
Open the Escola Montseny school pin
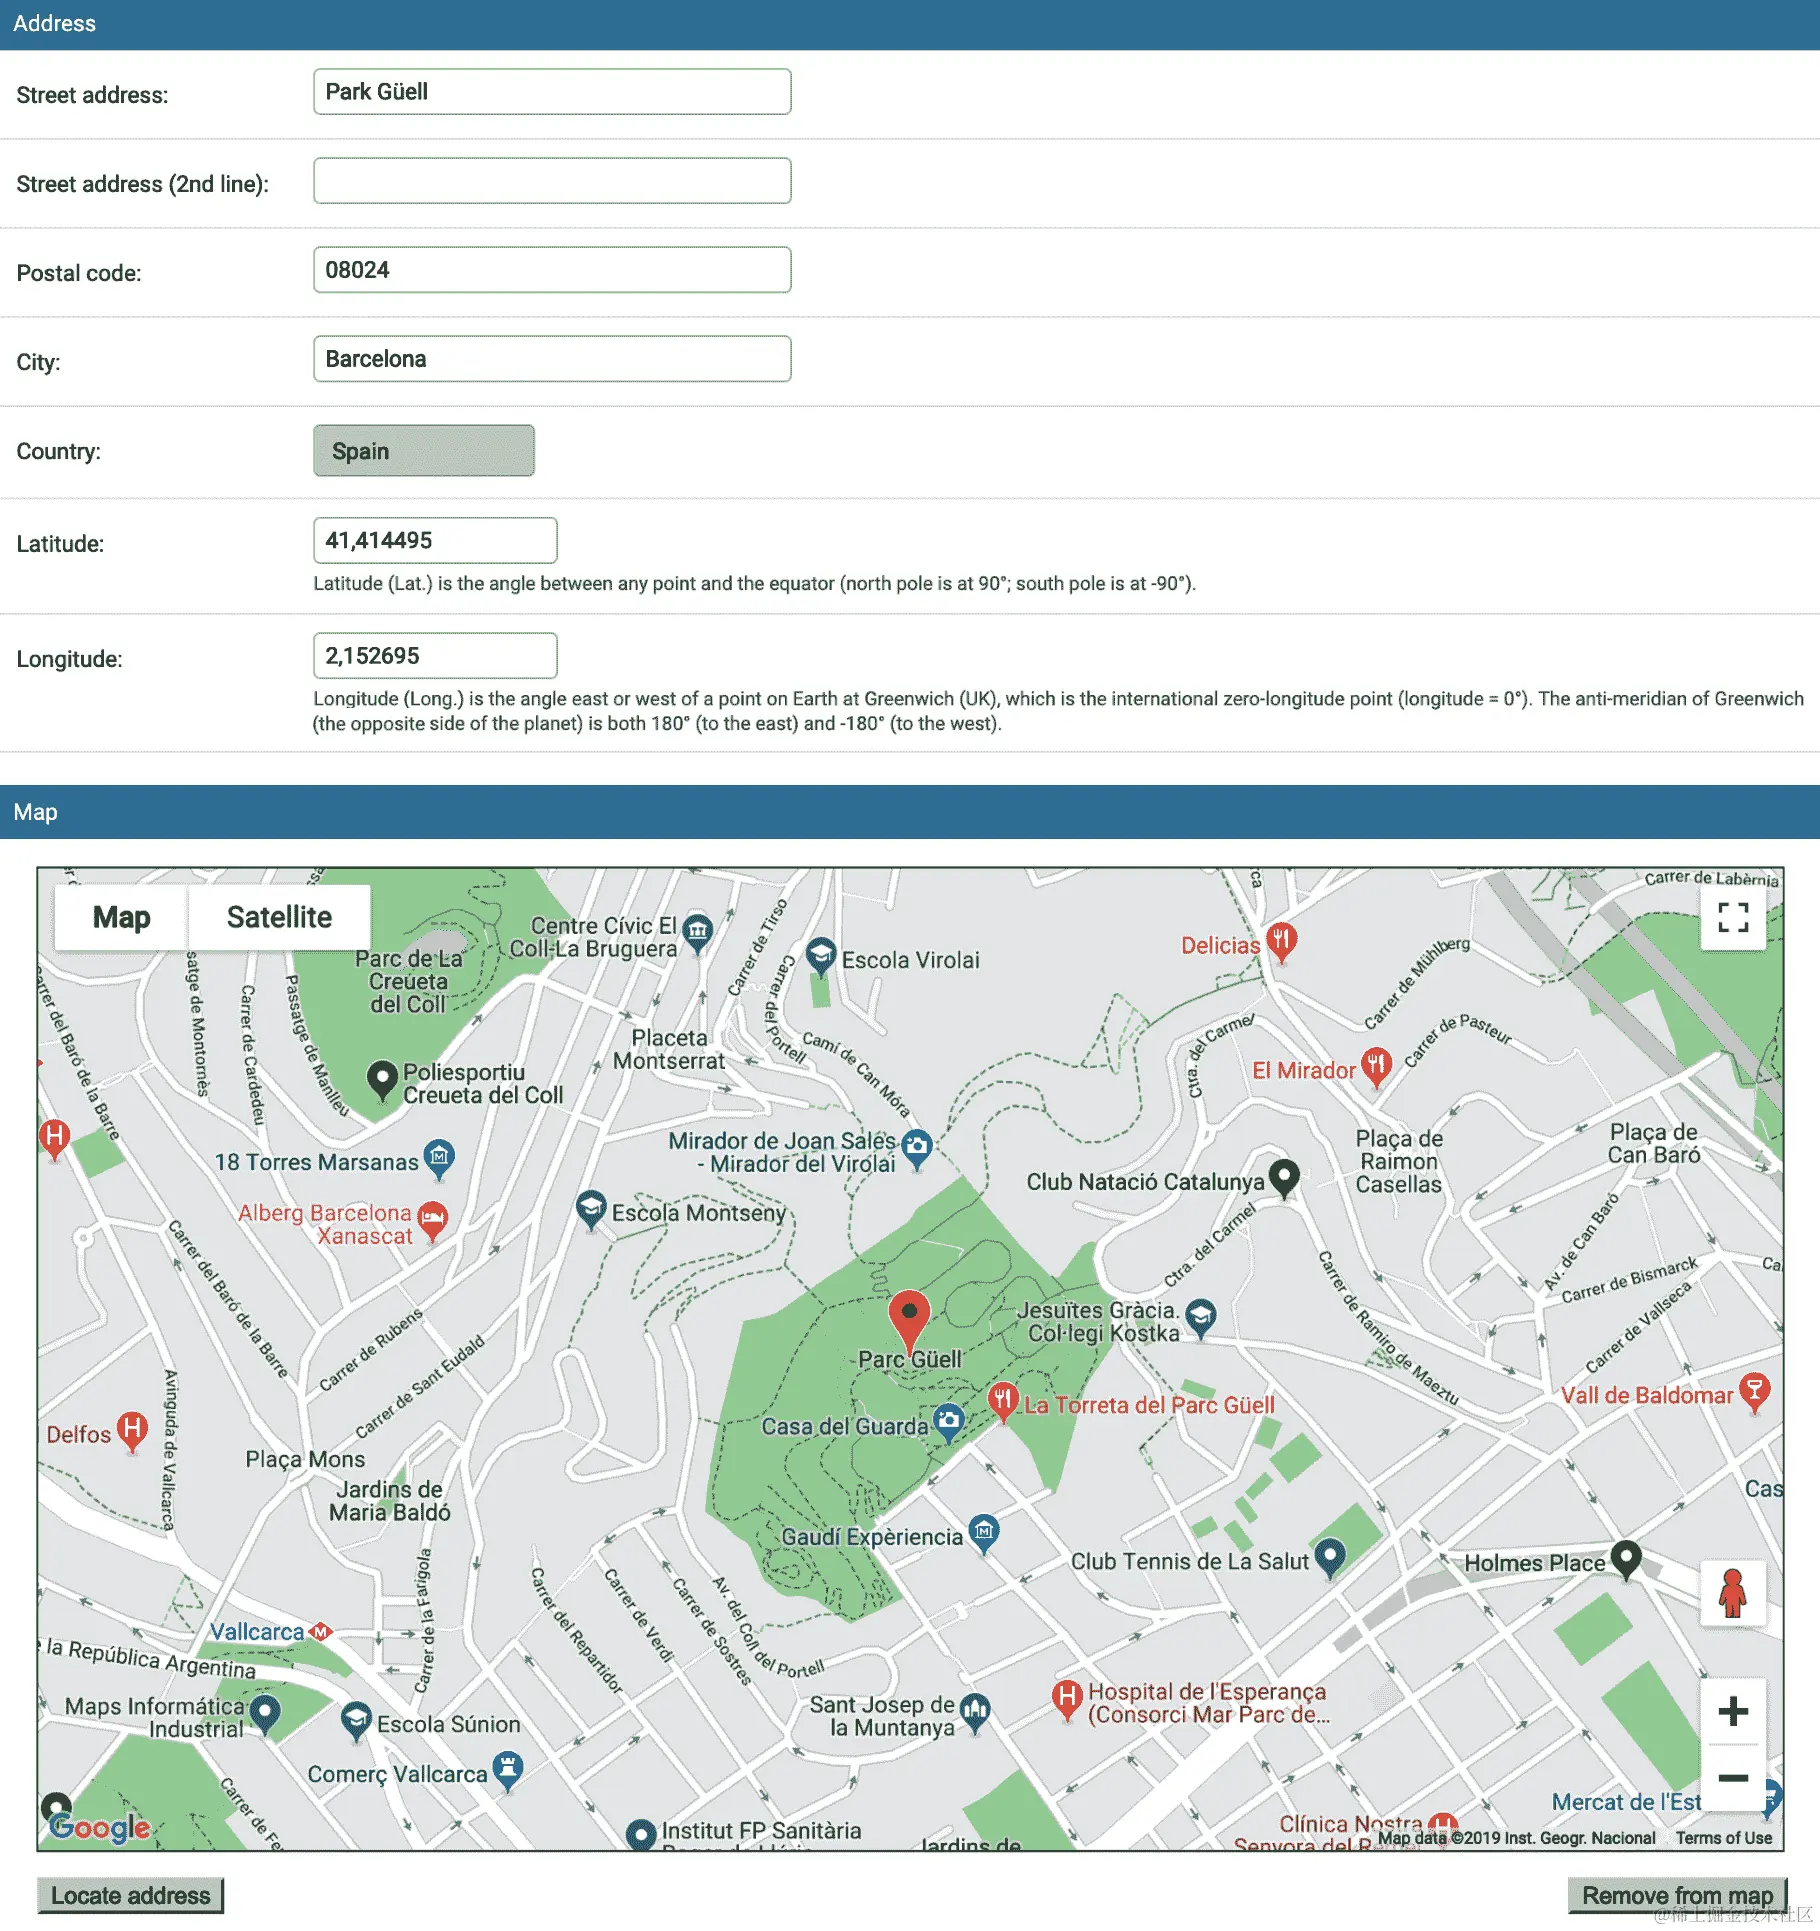592,1209
